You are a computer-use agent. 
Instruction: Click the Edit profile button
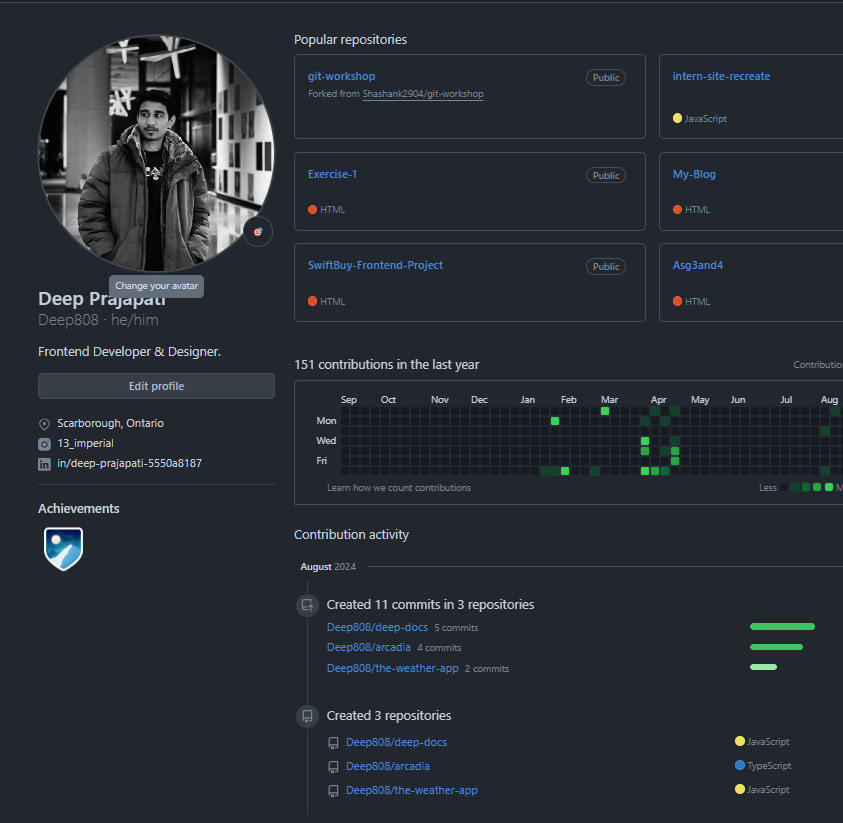(156, 386)
